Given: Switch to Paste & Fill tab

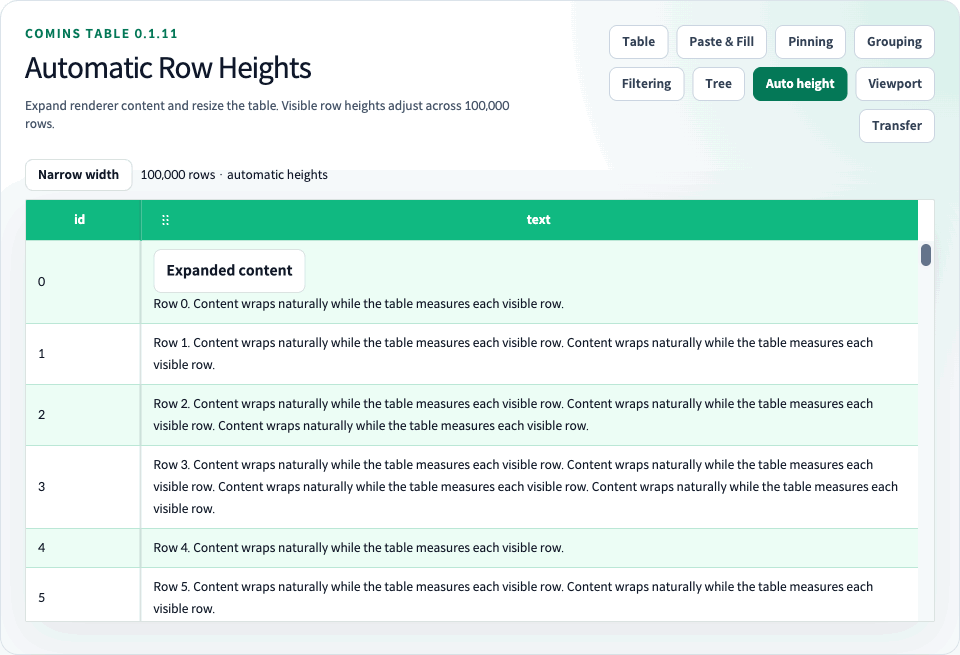Looking at the screenshot, I should coord(721,42).
